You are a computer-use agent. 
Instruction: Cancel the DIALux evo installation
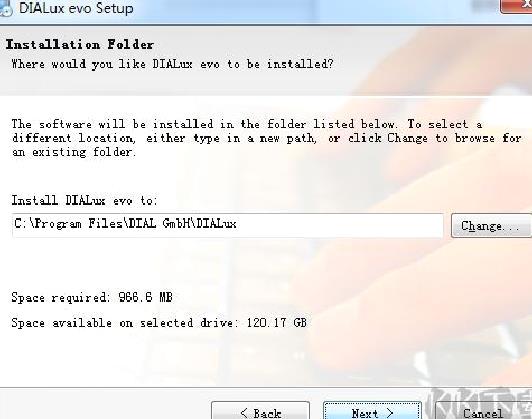click(x=483, y=411)
